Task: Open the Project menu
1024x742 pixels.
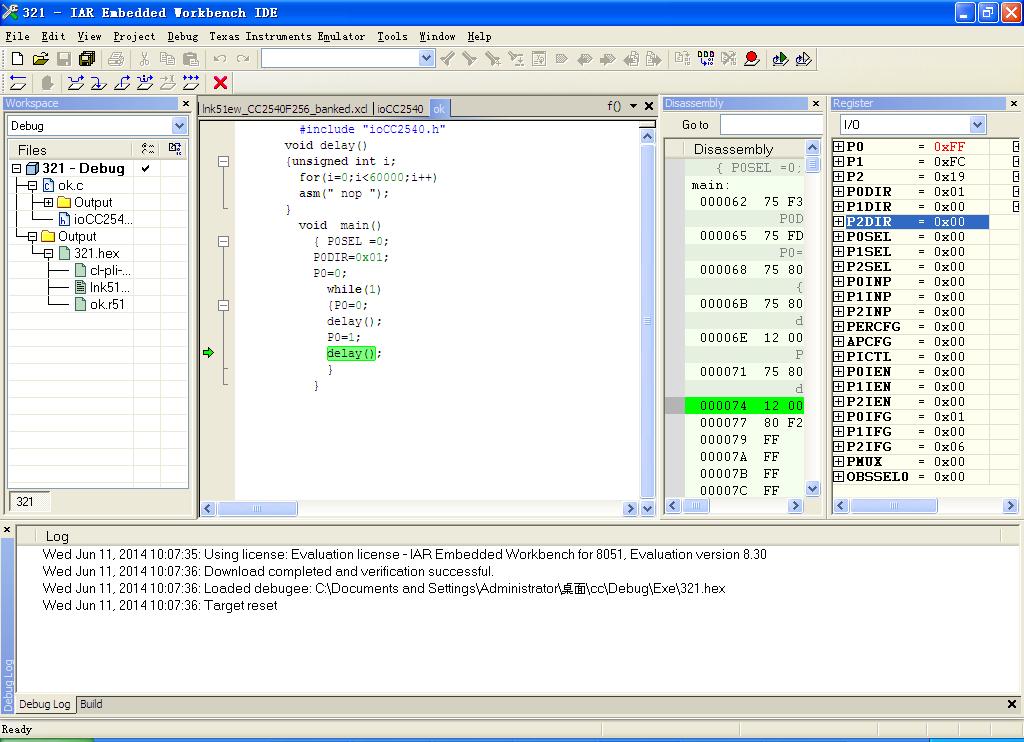Action: 134,36
